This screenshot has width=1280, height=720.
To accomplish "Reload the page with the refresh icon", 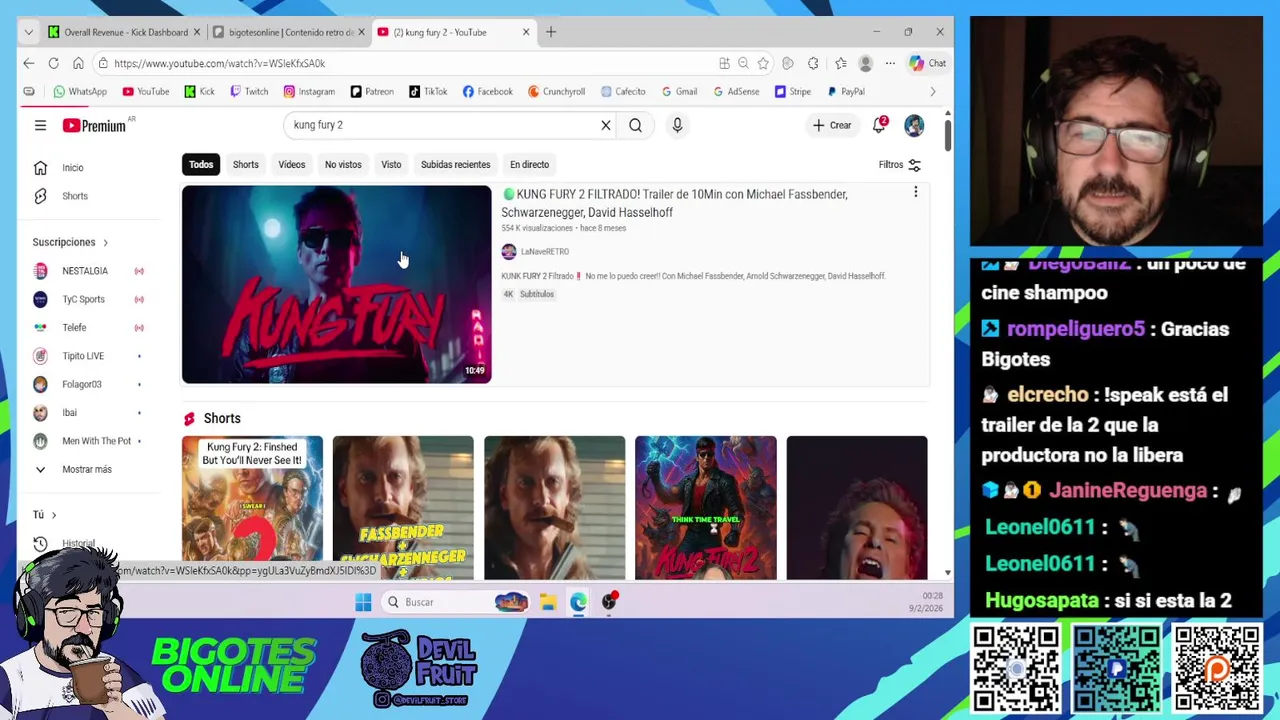I will (53, 63).
